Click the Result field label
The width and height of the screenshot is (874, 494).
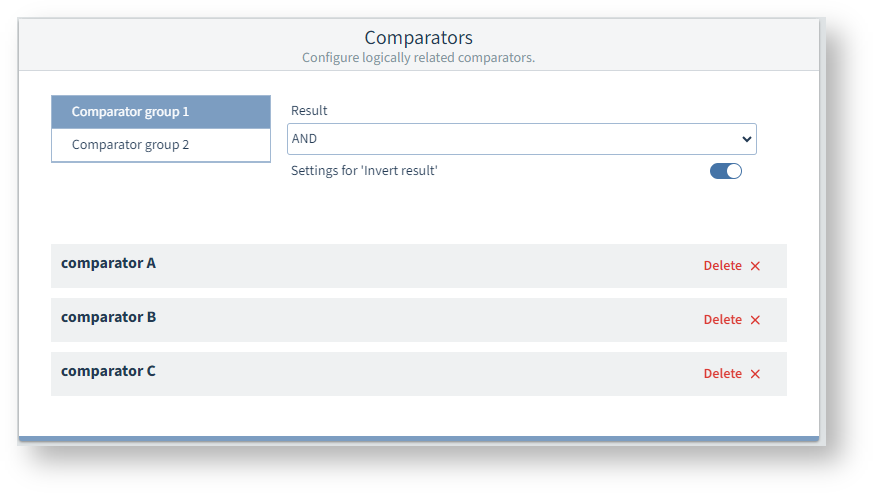tap(309, 111)
